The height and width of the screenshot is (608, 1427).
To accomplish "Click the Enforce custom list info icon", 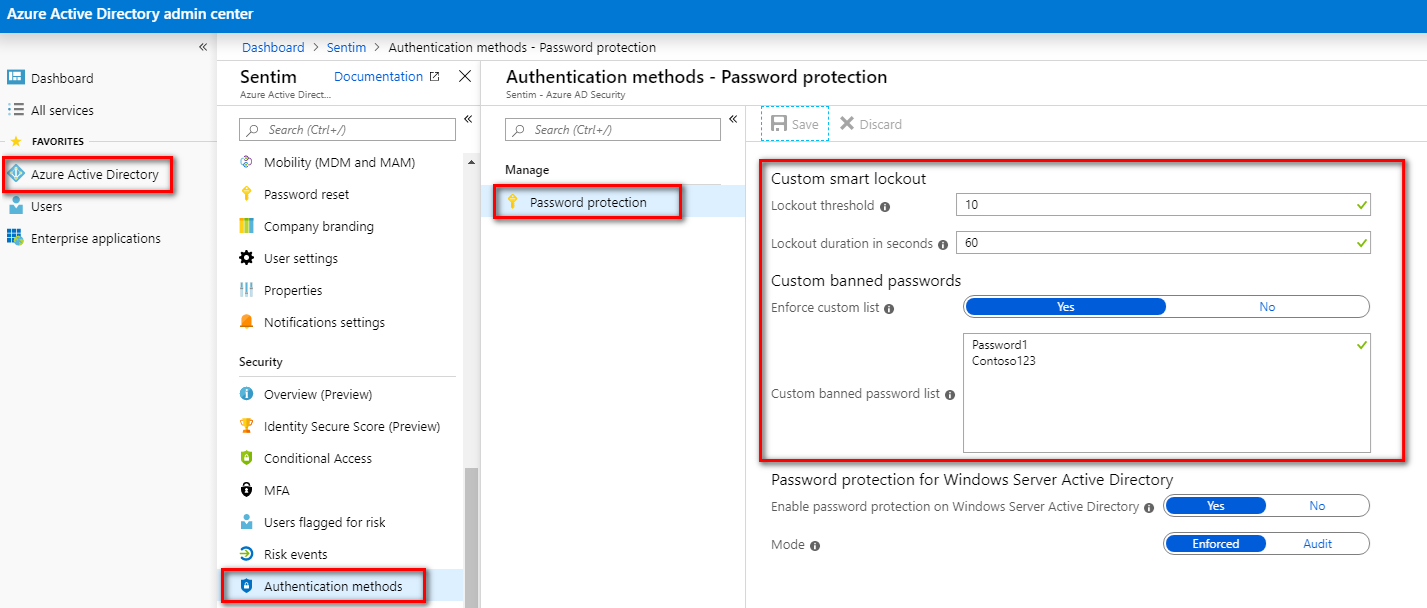I will pos(890,308).
